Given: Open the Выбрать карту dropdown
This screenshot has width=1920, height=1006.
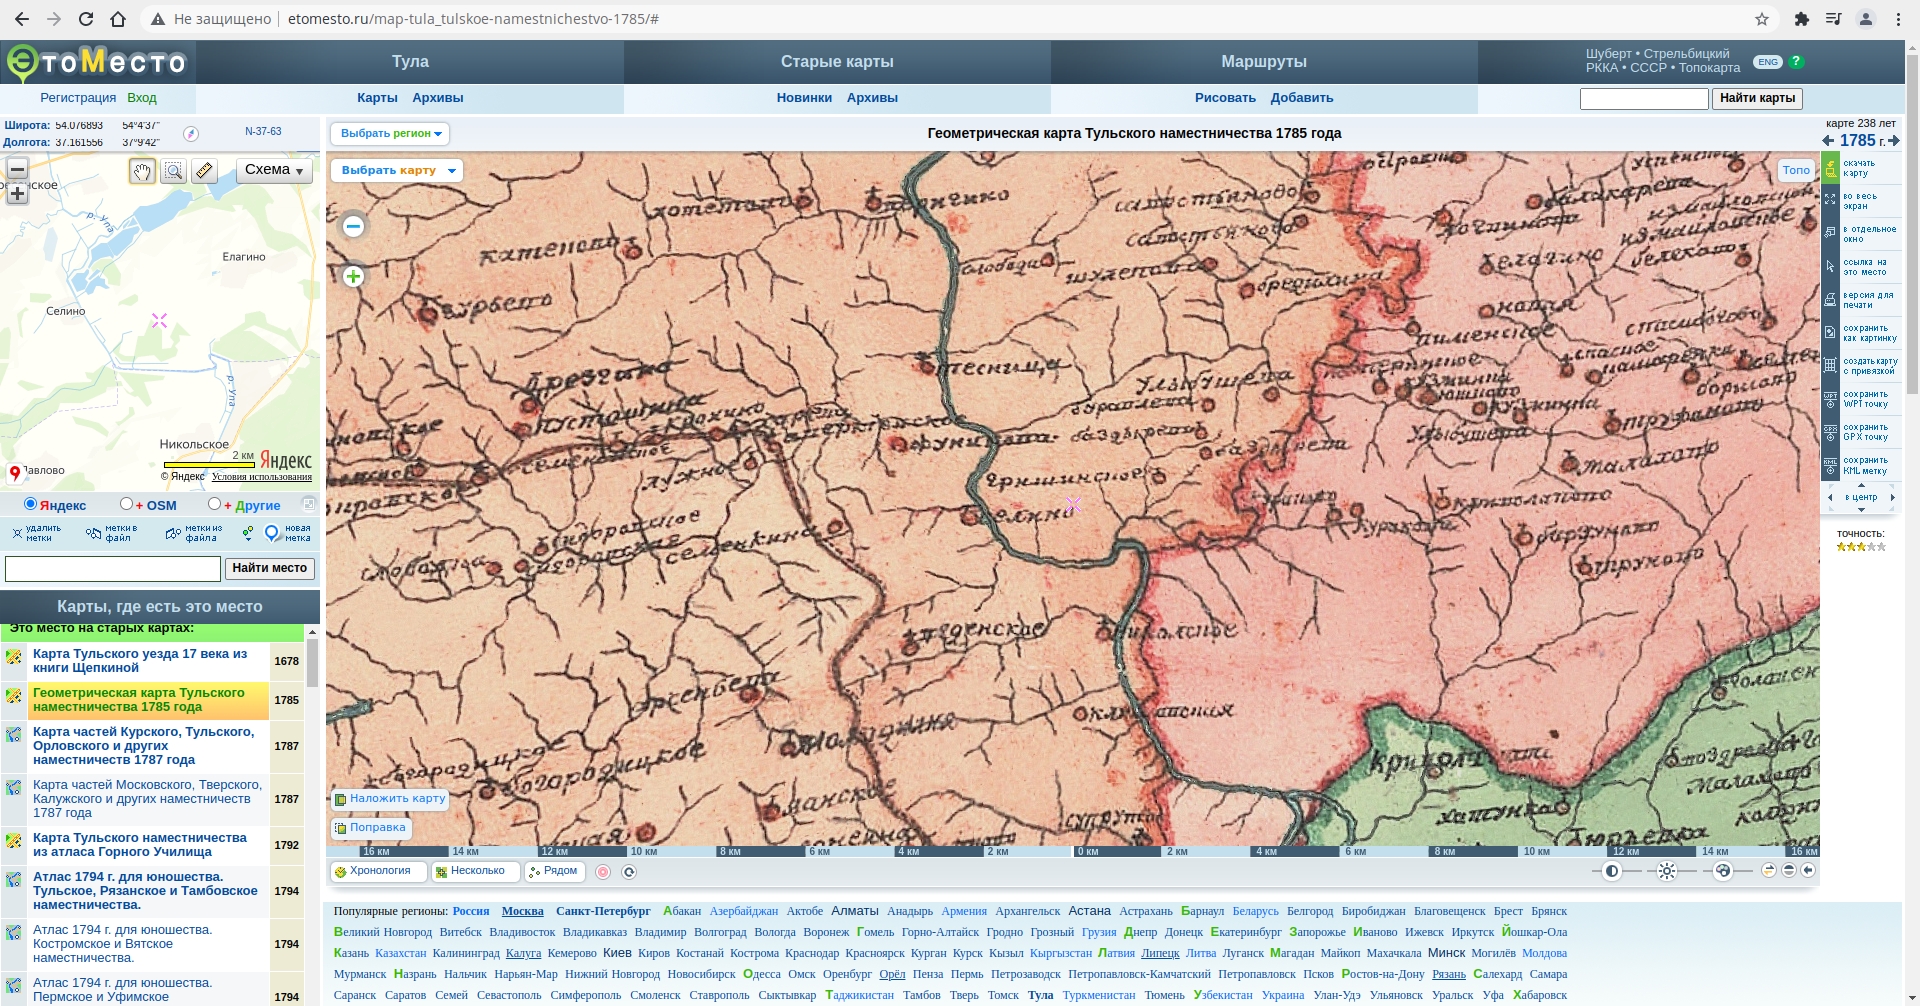Looking at the screenshot, I should coord(397,170).
